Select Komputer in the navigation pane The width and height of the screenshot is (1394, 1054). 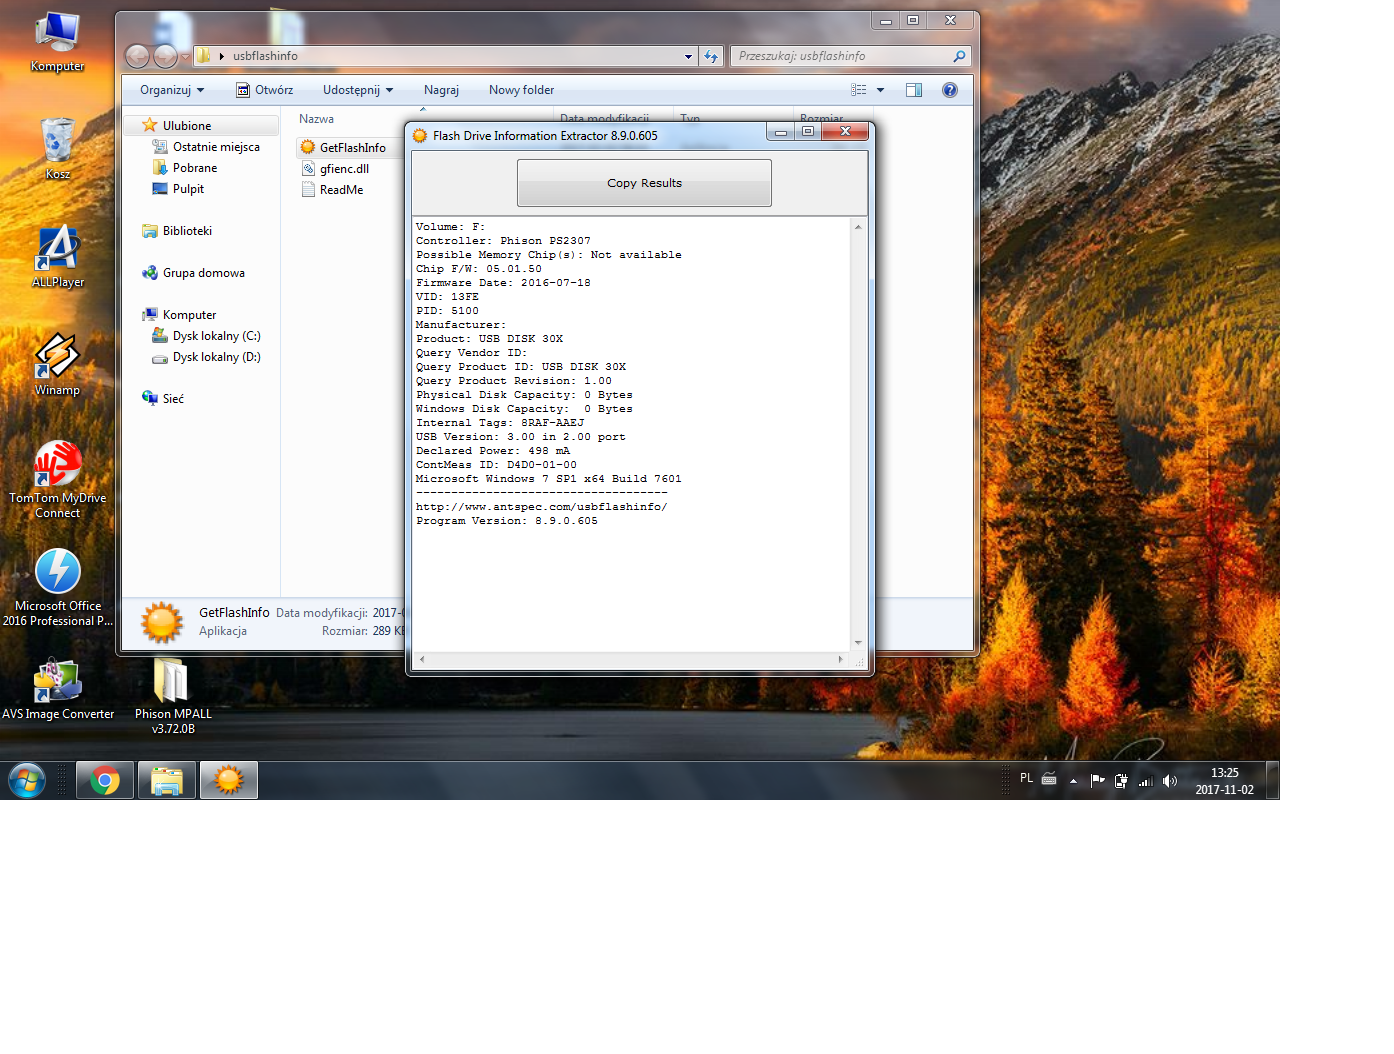tap(179, 315)
